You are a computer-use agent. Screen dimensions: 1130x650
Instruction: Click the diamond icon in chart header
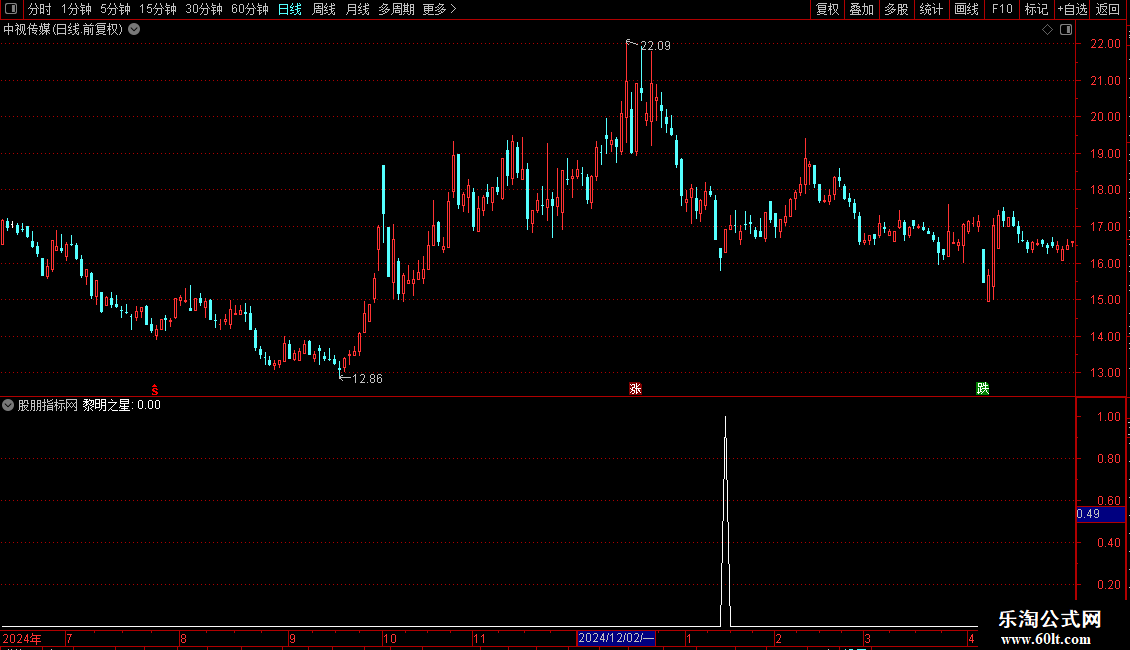1048,30
